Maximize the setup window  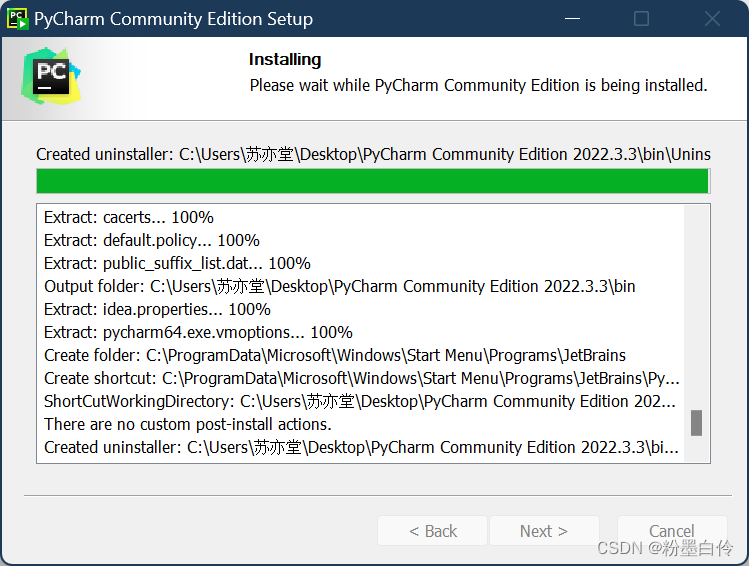(x=641, y=19)
